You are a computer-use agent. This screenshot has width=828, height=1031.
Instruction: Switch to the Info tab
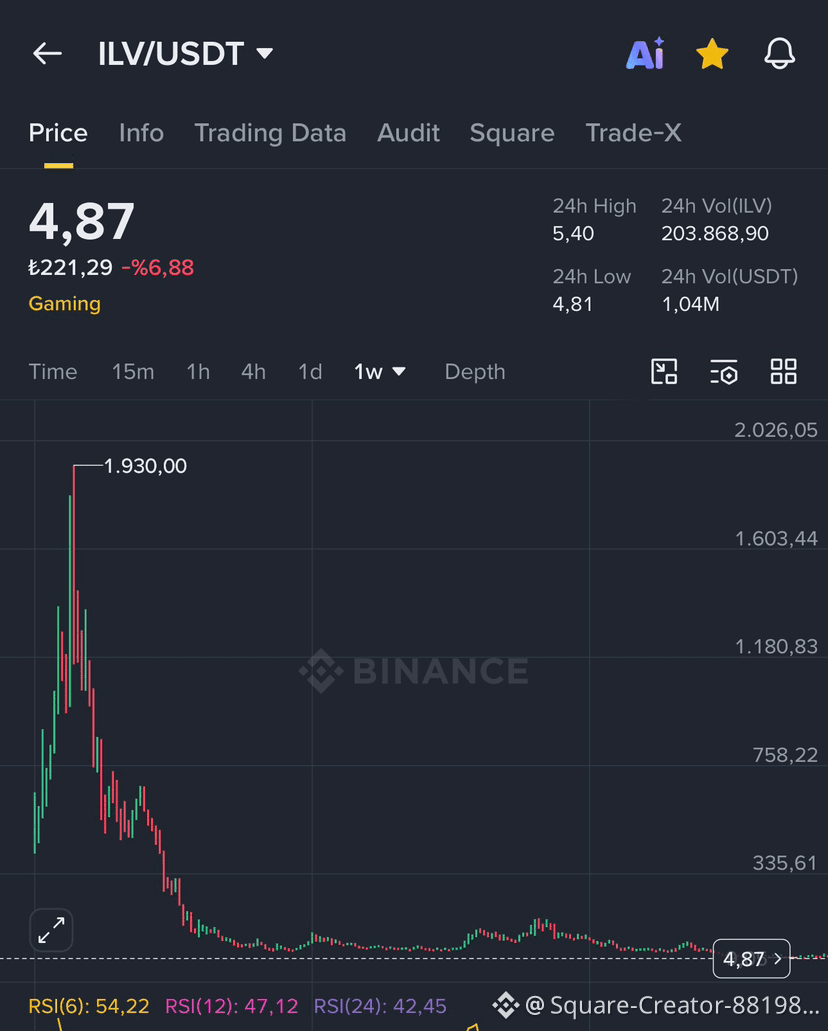(x=141, y=133)
